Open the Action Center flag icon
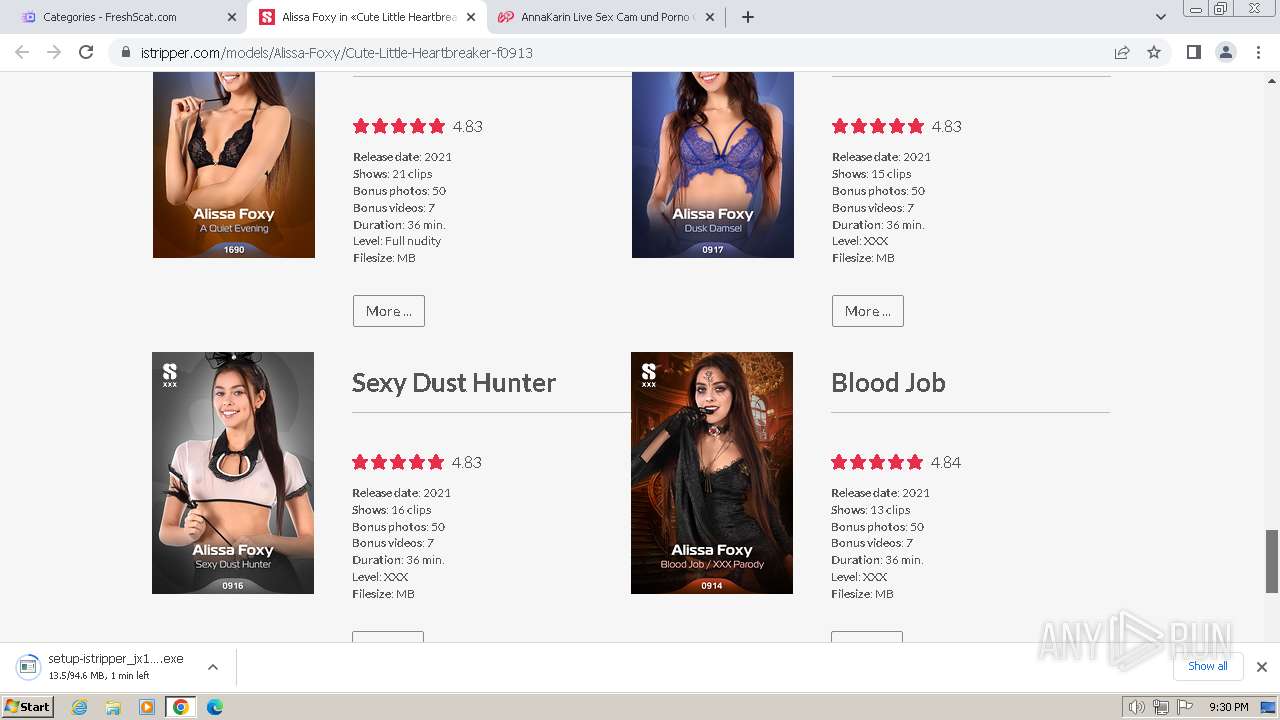 (x=1184, y=707)
